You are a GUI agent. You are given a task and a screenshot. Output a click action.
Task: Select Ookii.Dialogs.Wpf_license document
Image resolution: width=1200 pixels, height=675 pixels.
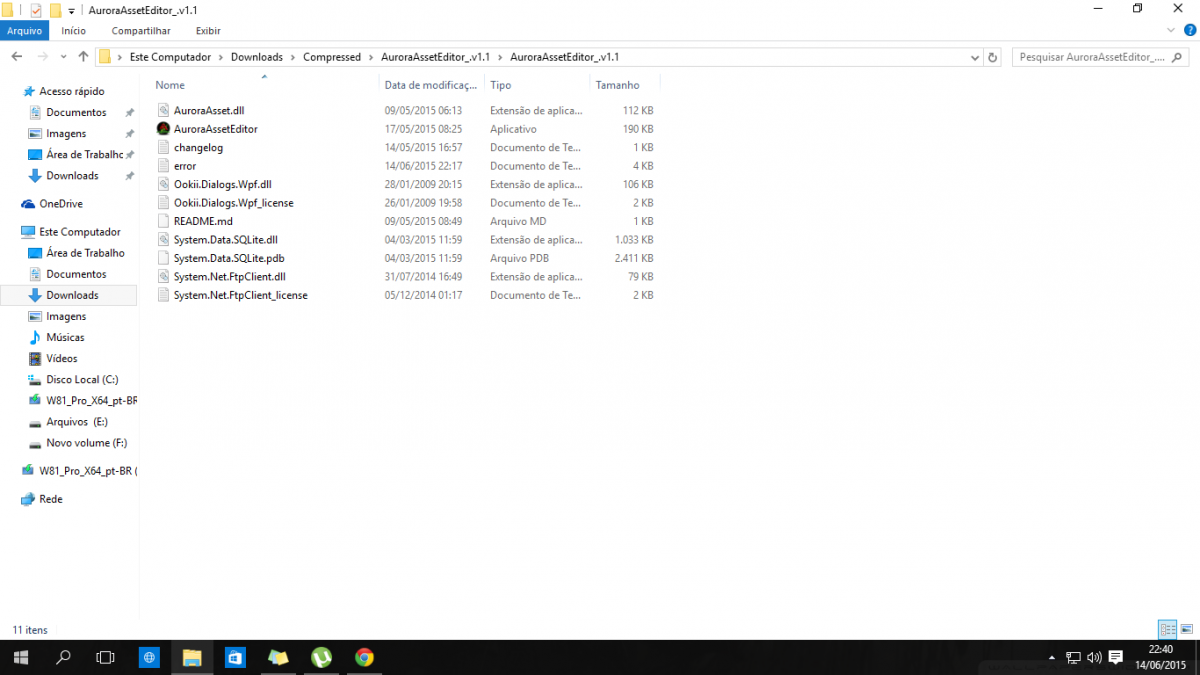[x=225, y=203]
